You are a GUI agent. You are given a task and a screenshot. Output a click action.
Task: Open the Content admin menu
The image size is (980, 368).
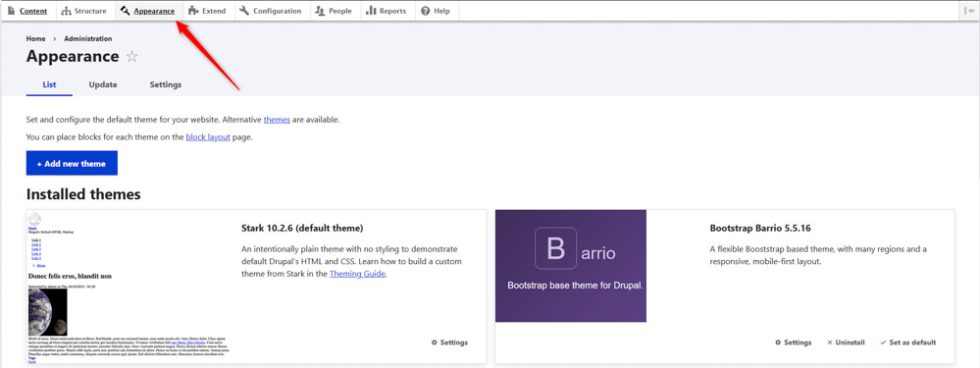coord(28,11)
